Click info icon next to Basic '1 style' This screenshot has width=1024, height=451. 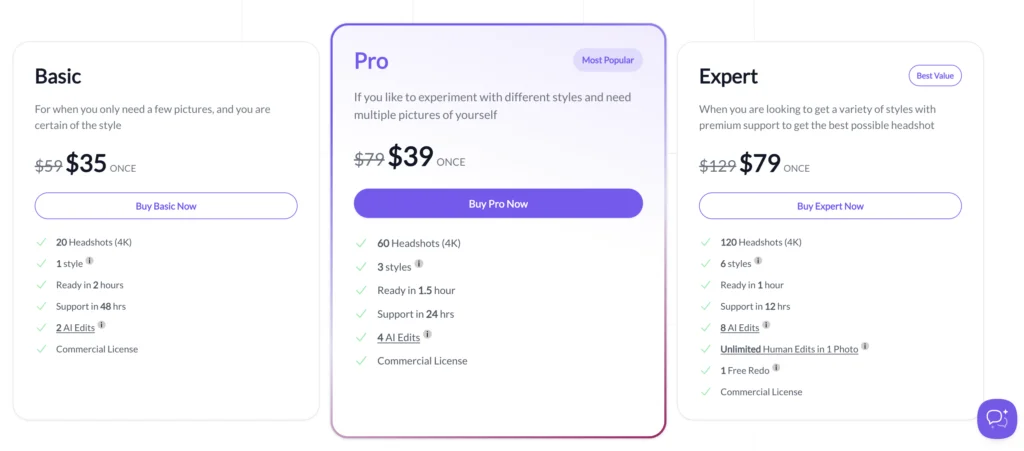[x=90, y=262]
